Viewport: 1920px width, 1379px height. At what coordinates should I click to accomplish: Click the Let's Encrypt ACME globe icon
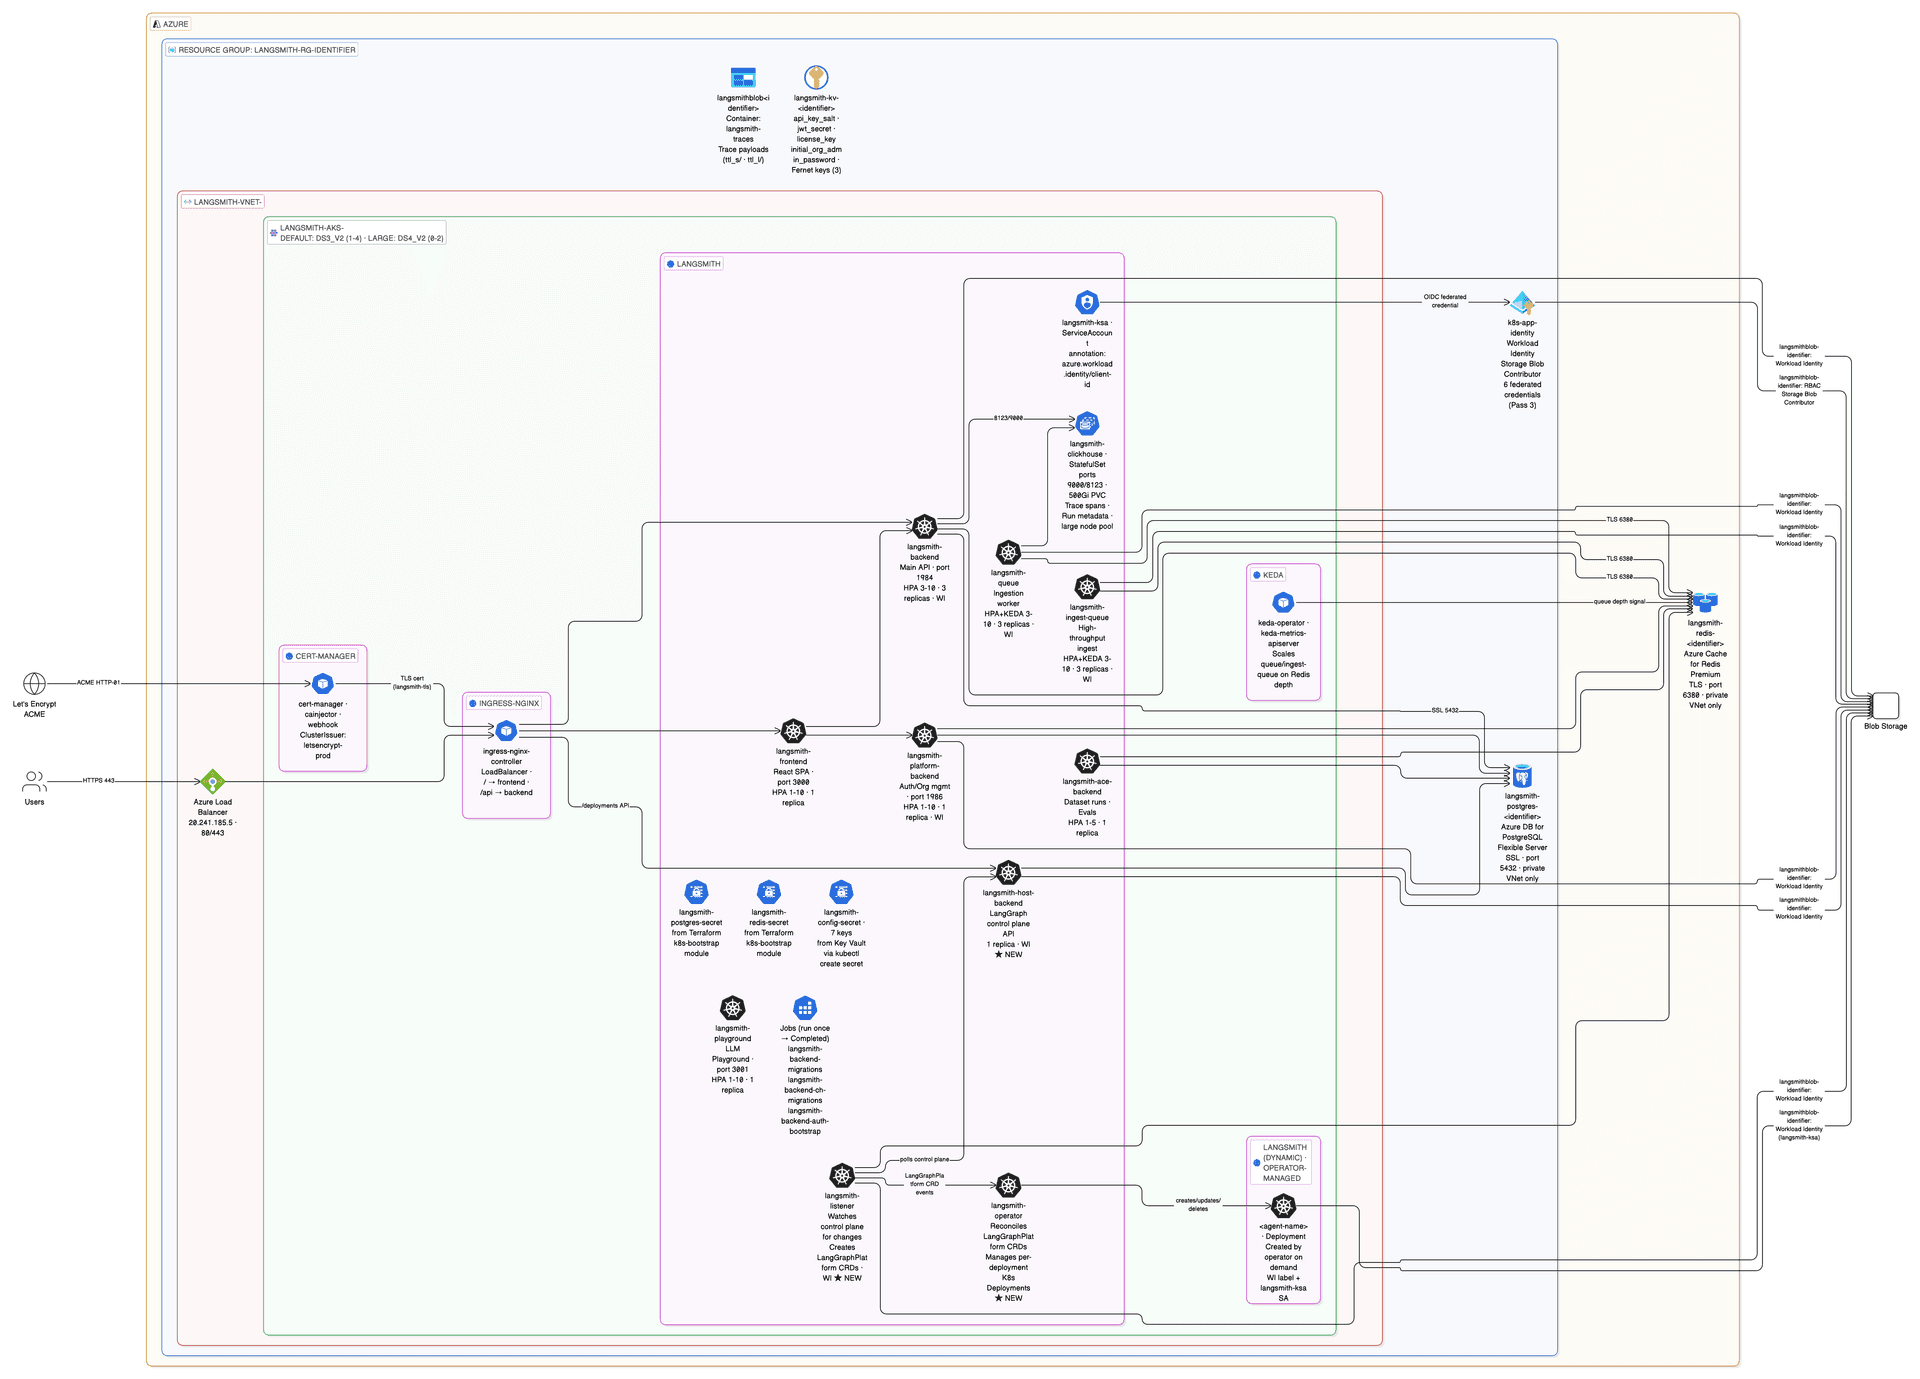tap(34, 683)
